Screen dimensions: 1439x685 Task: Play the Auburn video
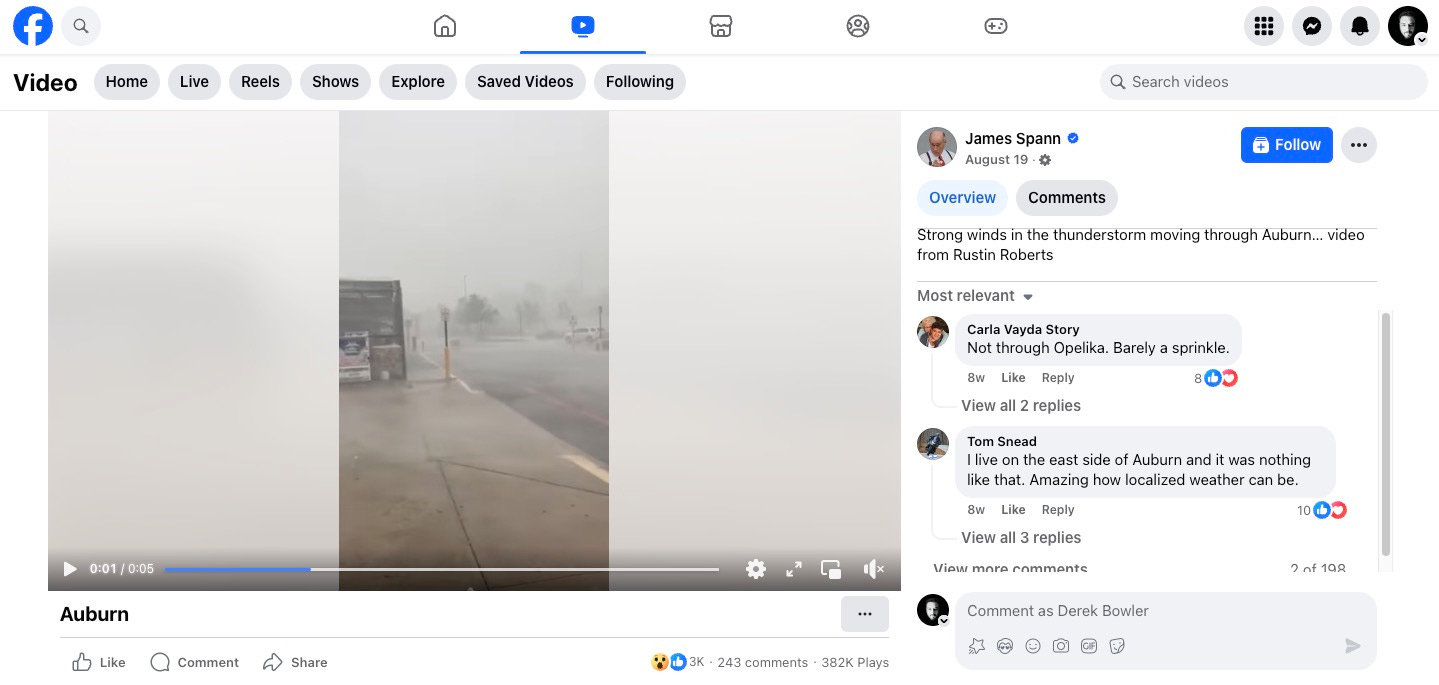pos(70,569)
